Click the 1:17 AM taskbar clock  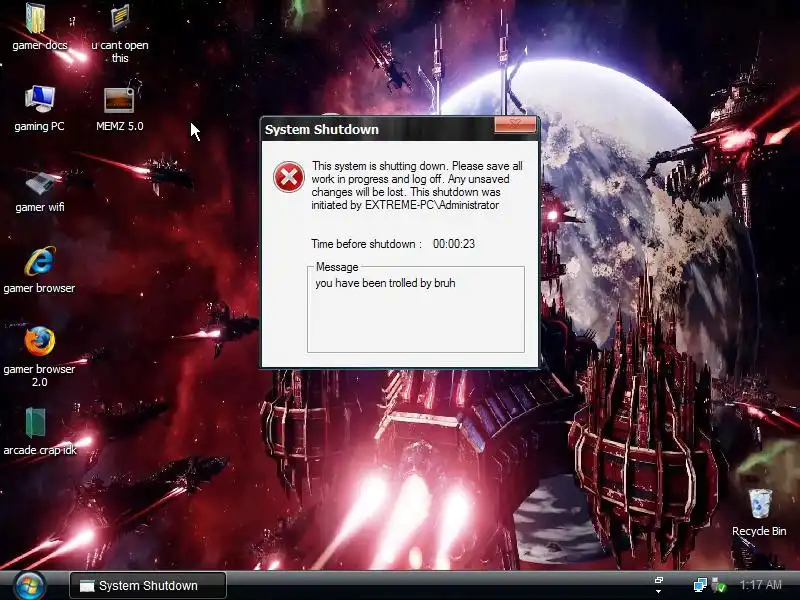(x=760, y=585)
